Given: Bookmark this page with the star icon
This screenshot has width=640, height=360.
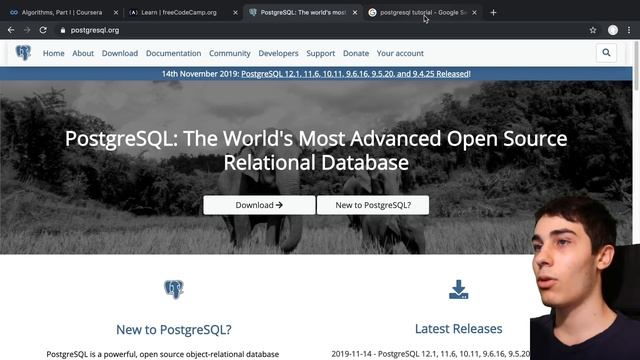Looking at the screenshot, I should tap(593, 30).
